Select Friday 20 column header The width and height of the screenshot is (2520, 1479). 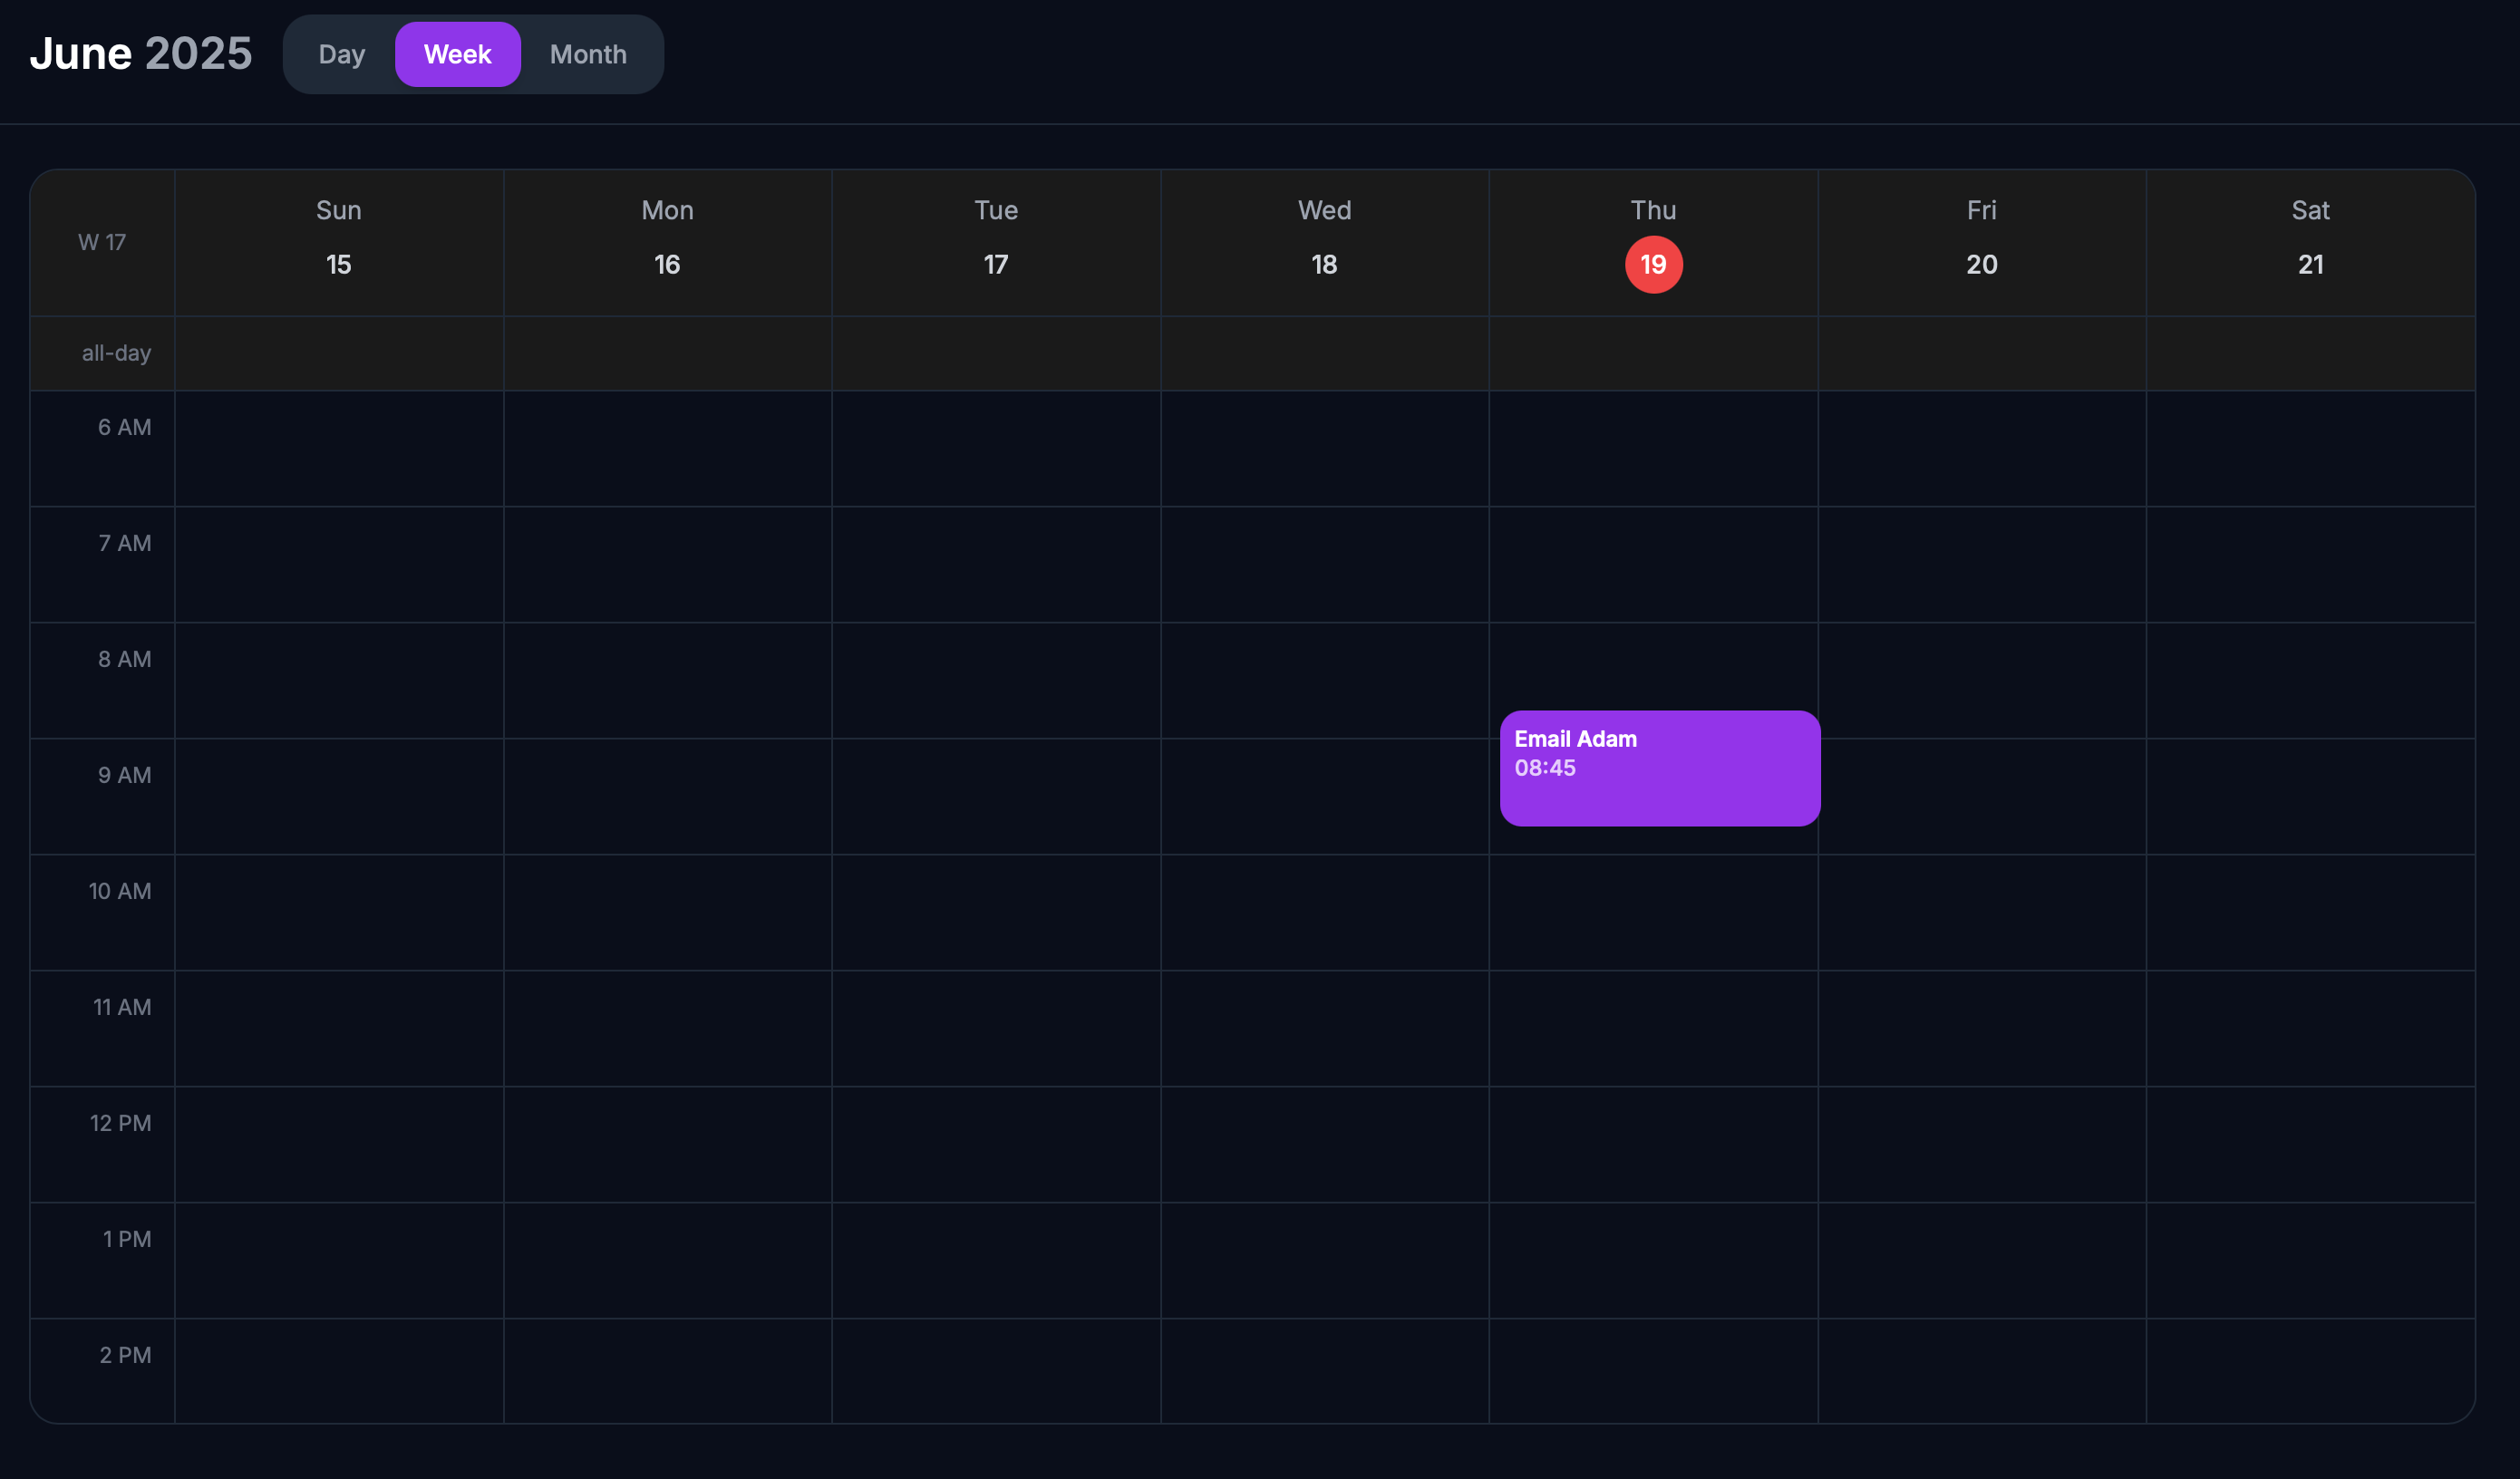point(1981,243)
